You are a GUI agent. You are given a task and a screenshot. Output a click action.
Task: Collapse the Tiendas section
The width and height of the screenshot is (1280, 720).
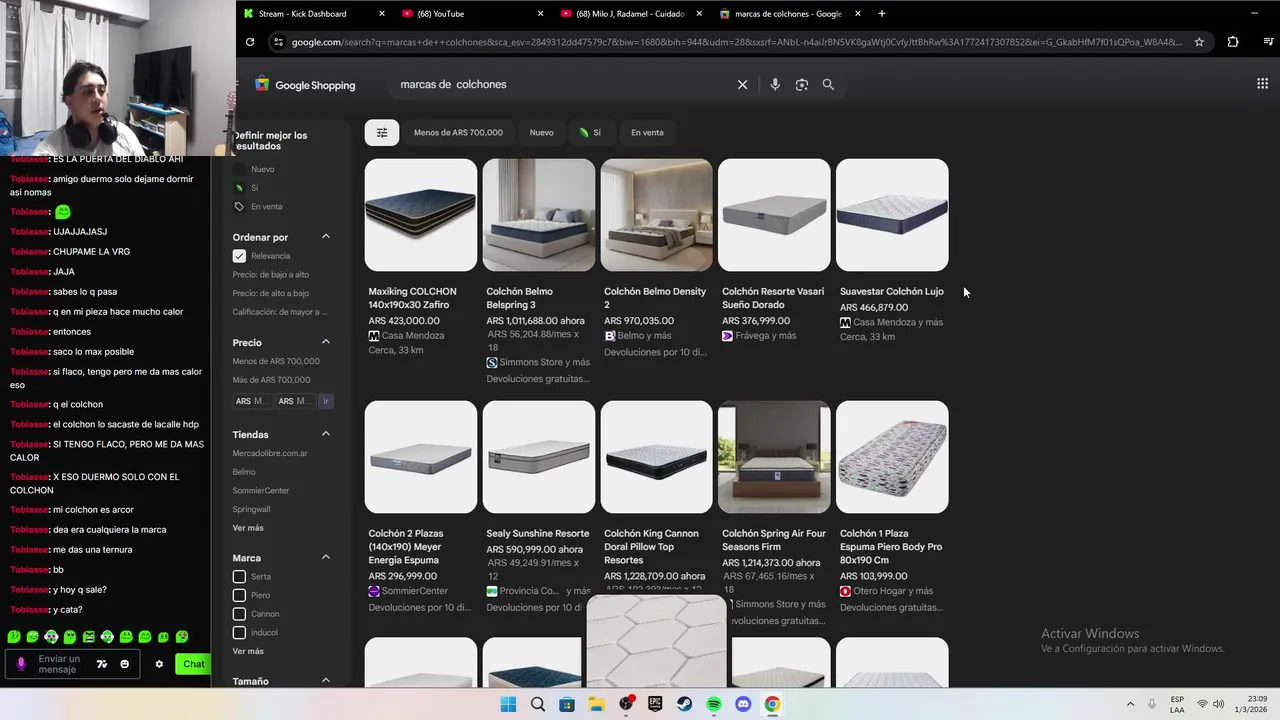[x=326, y=434]
